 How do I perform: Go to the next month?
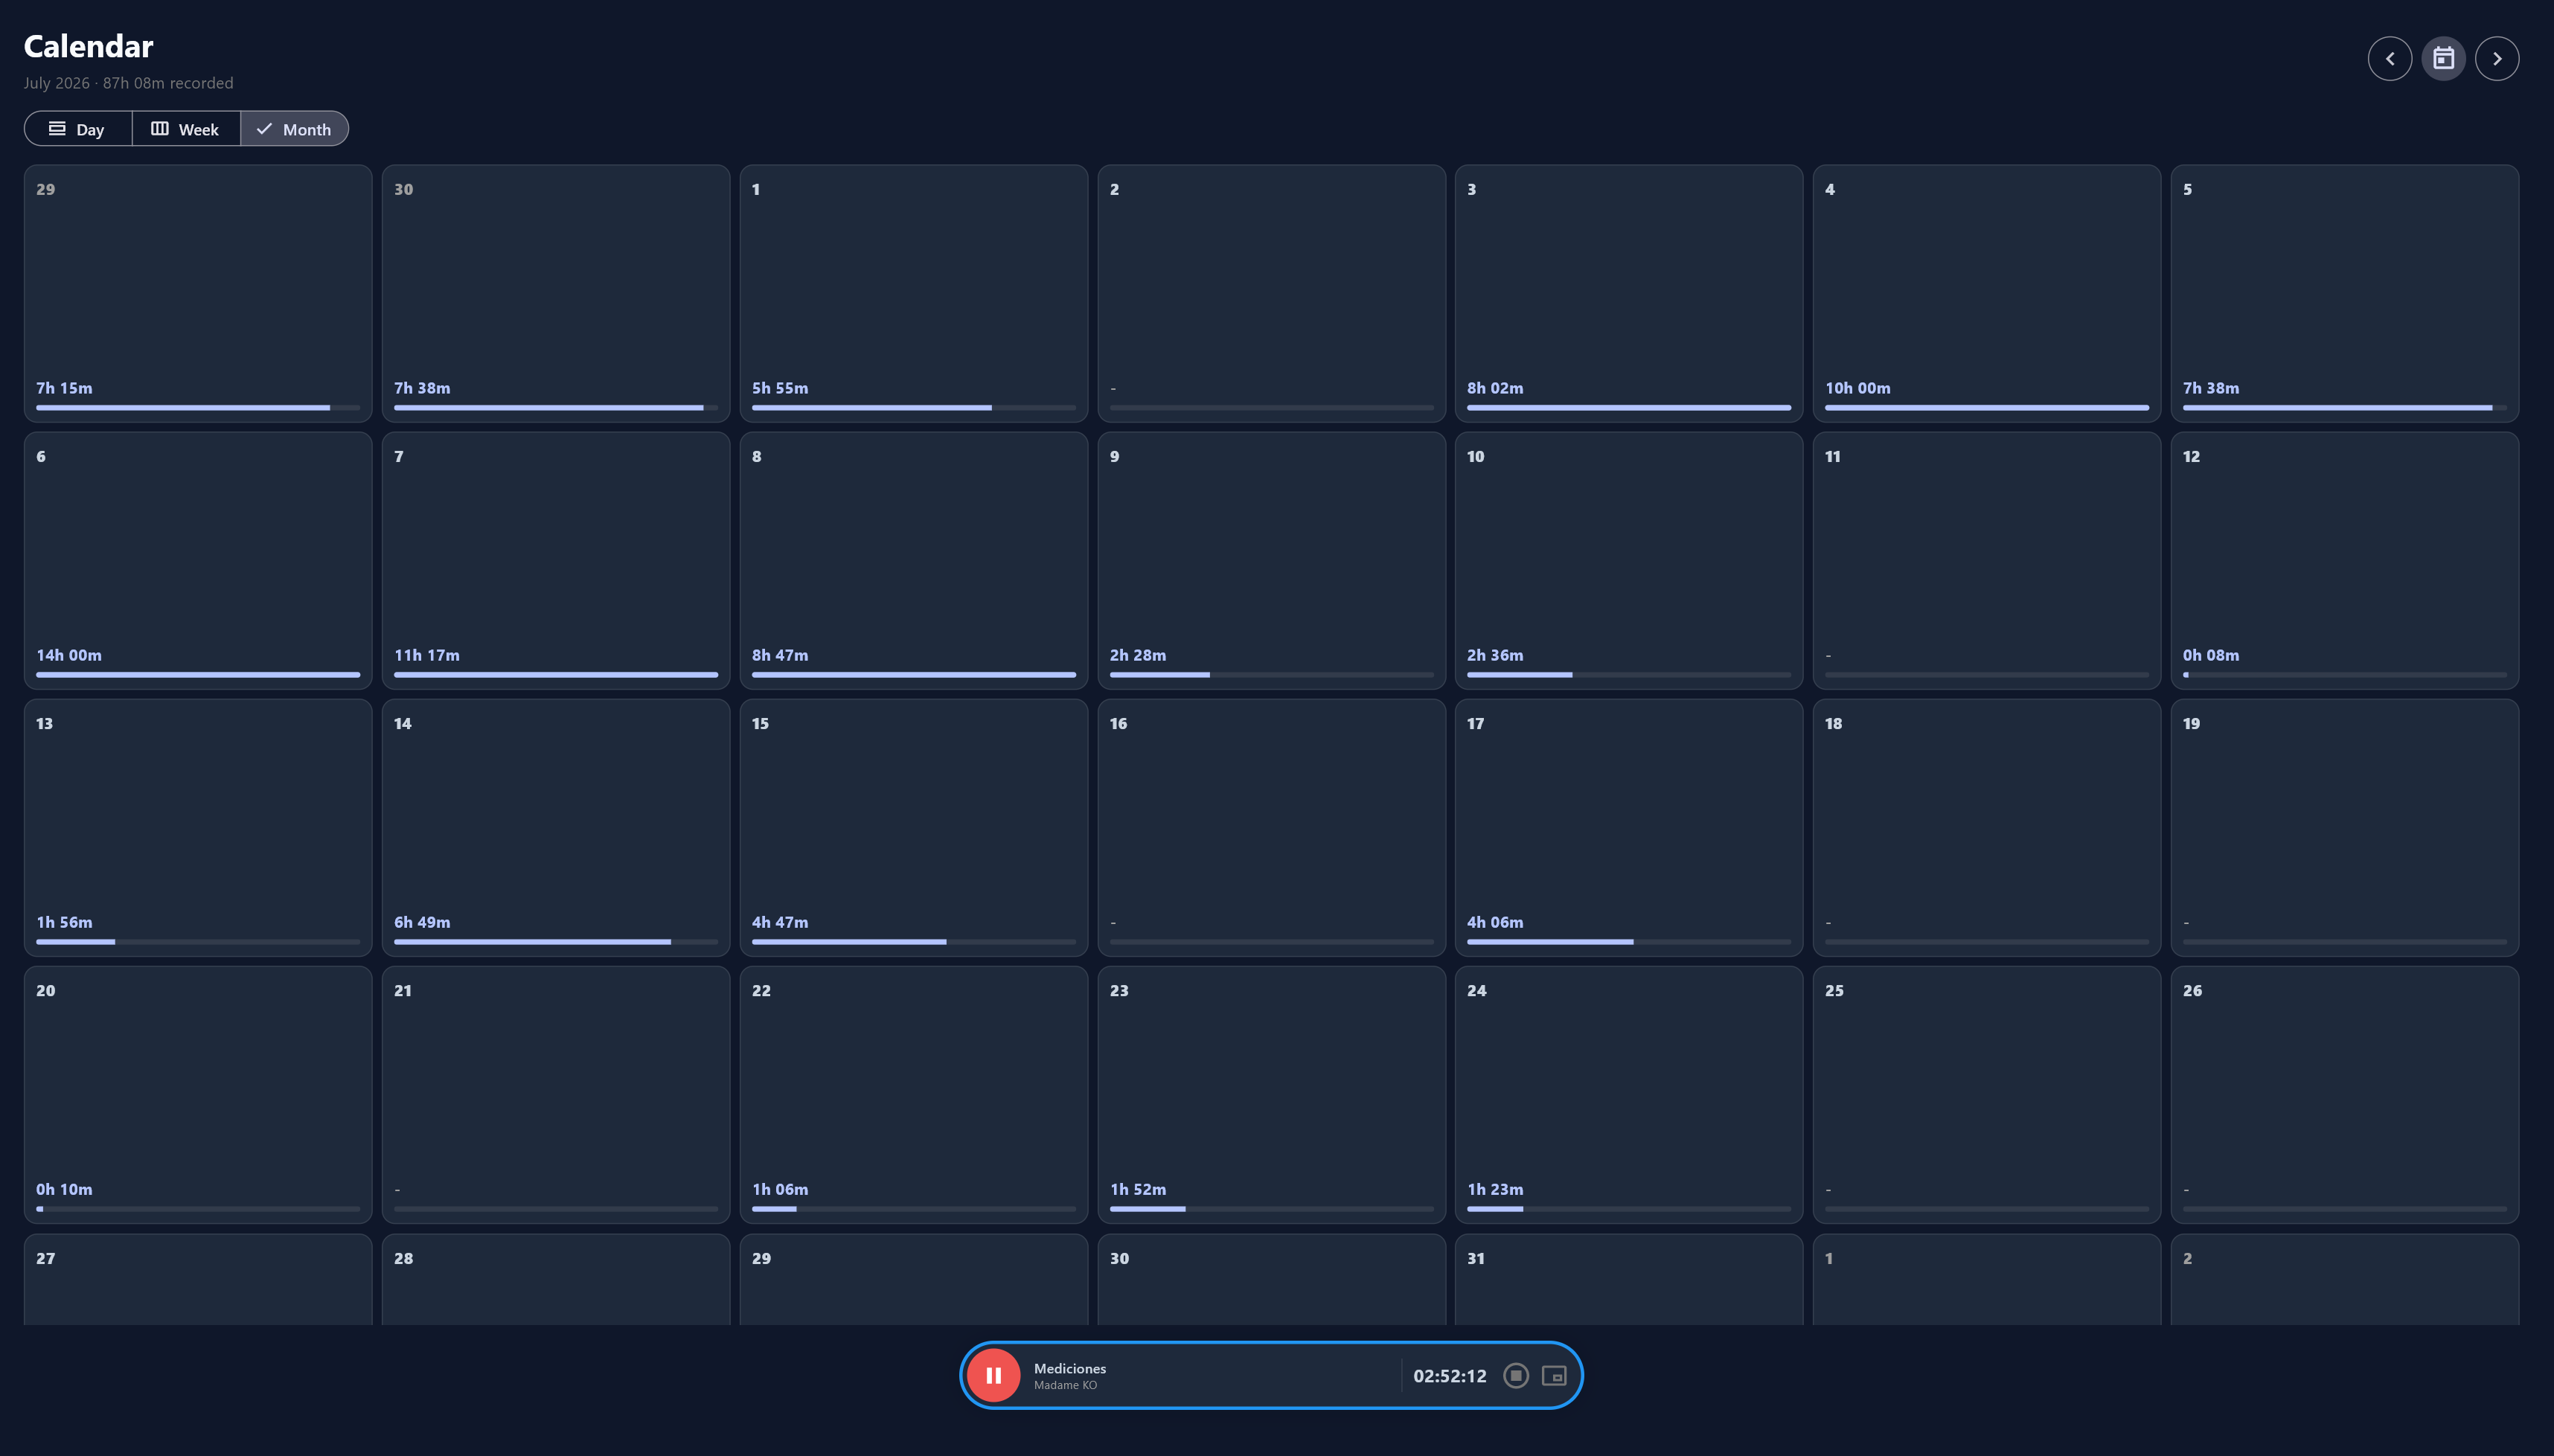point(2496,58)
